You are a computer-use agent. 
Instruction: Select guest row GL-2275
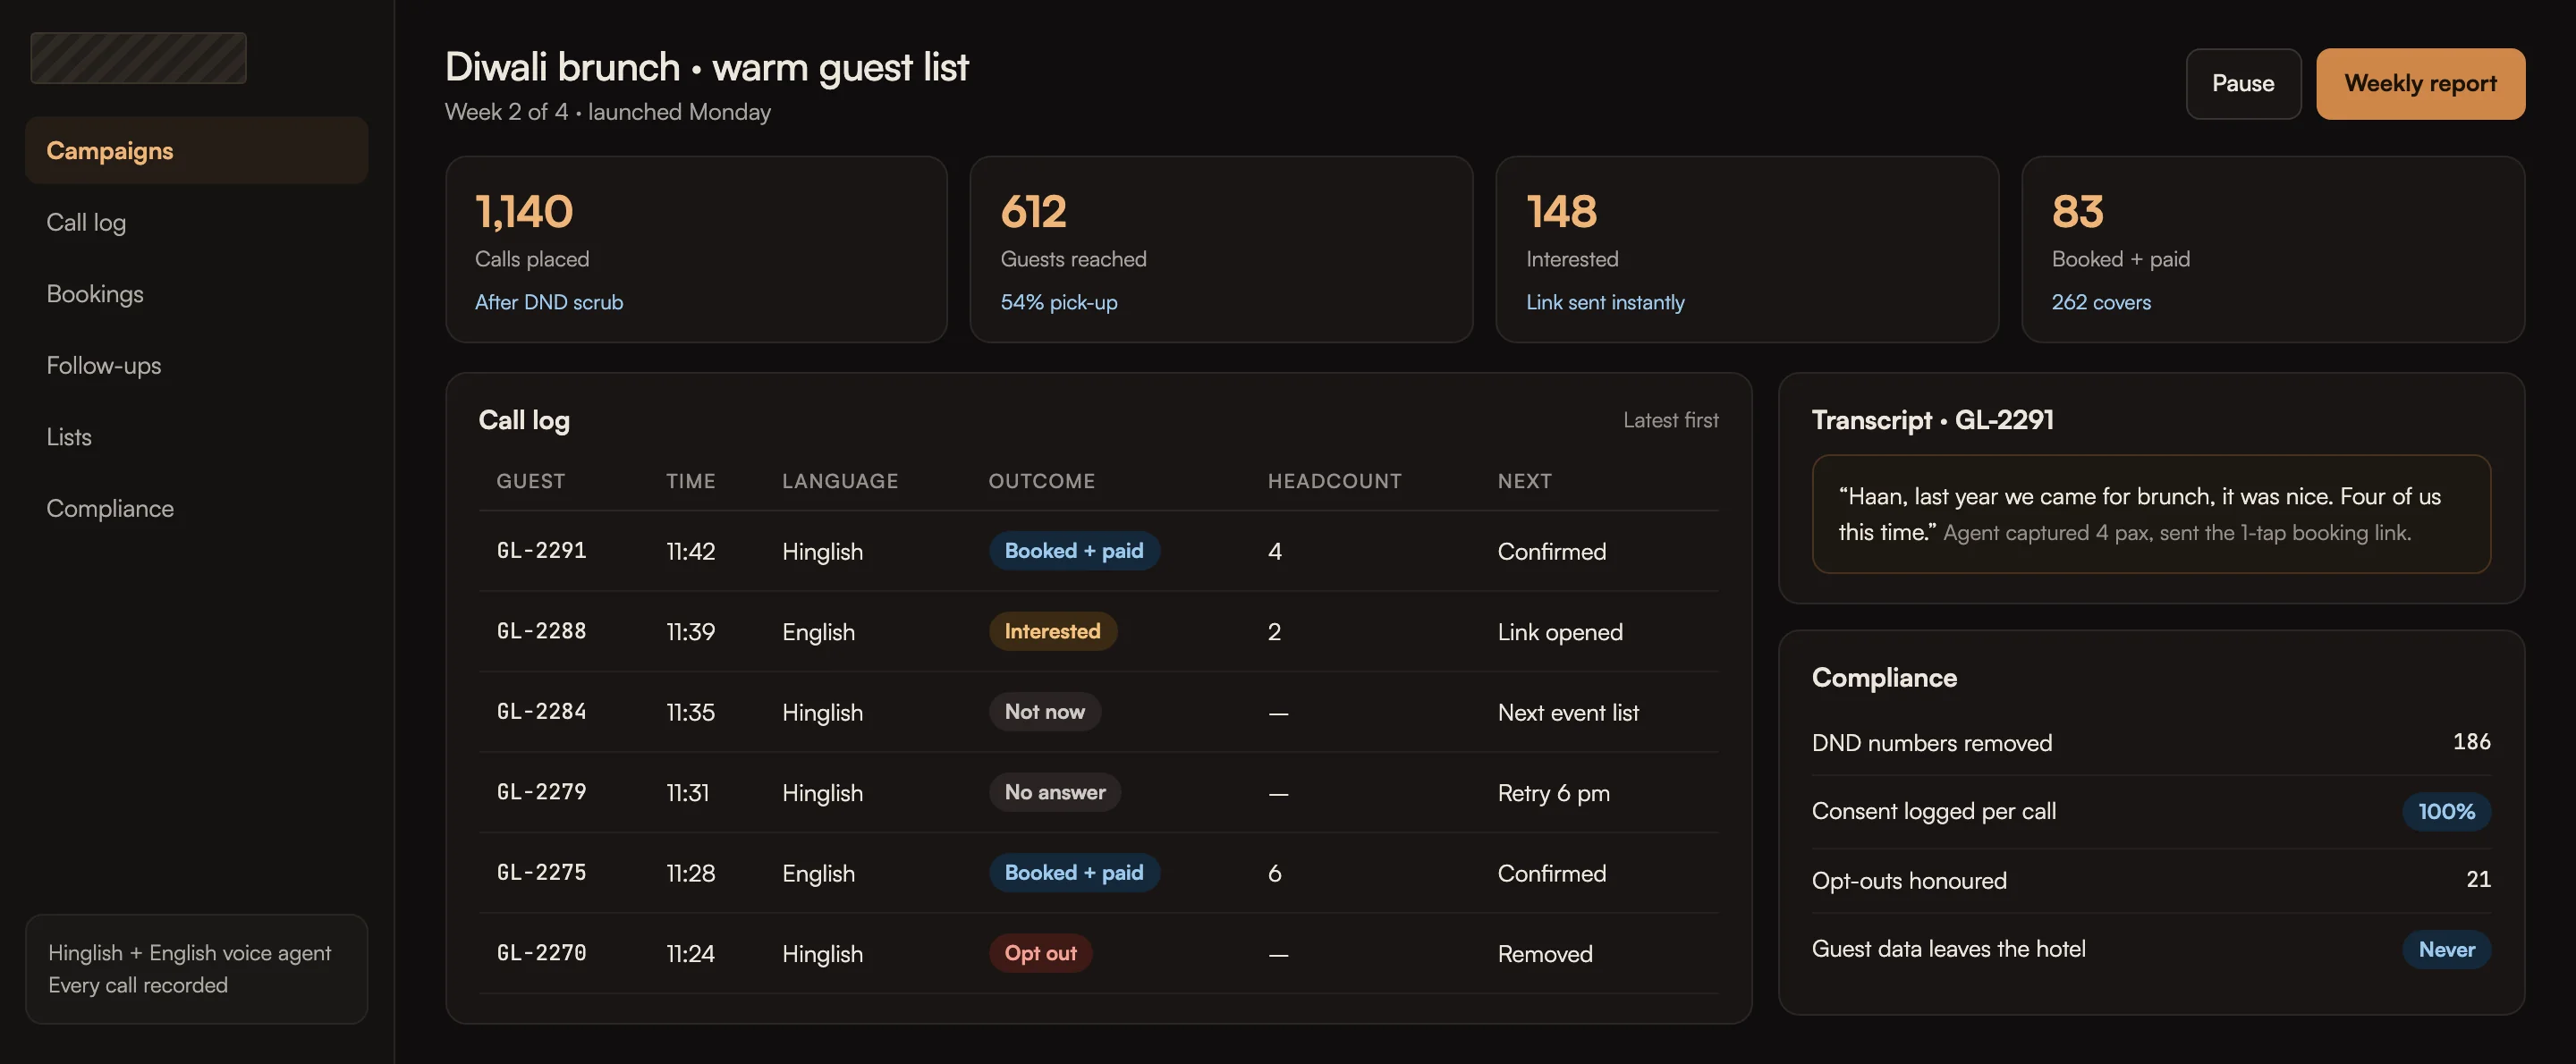pos(1098,873)
